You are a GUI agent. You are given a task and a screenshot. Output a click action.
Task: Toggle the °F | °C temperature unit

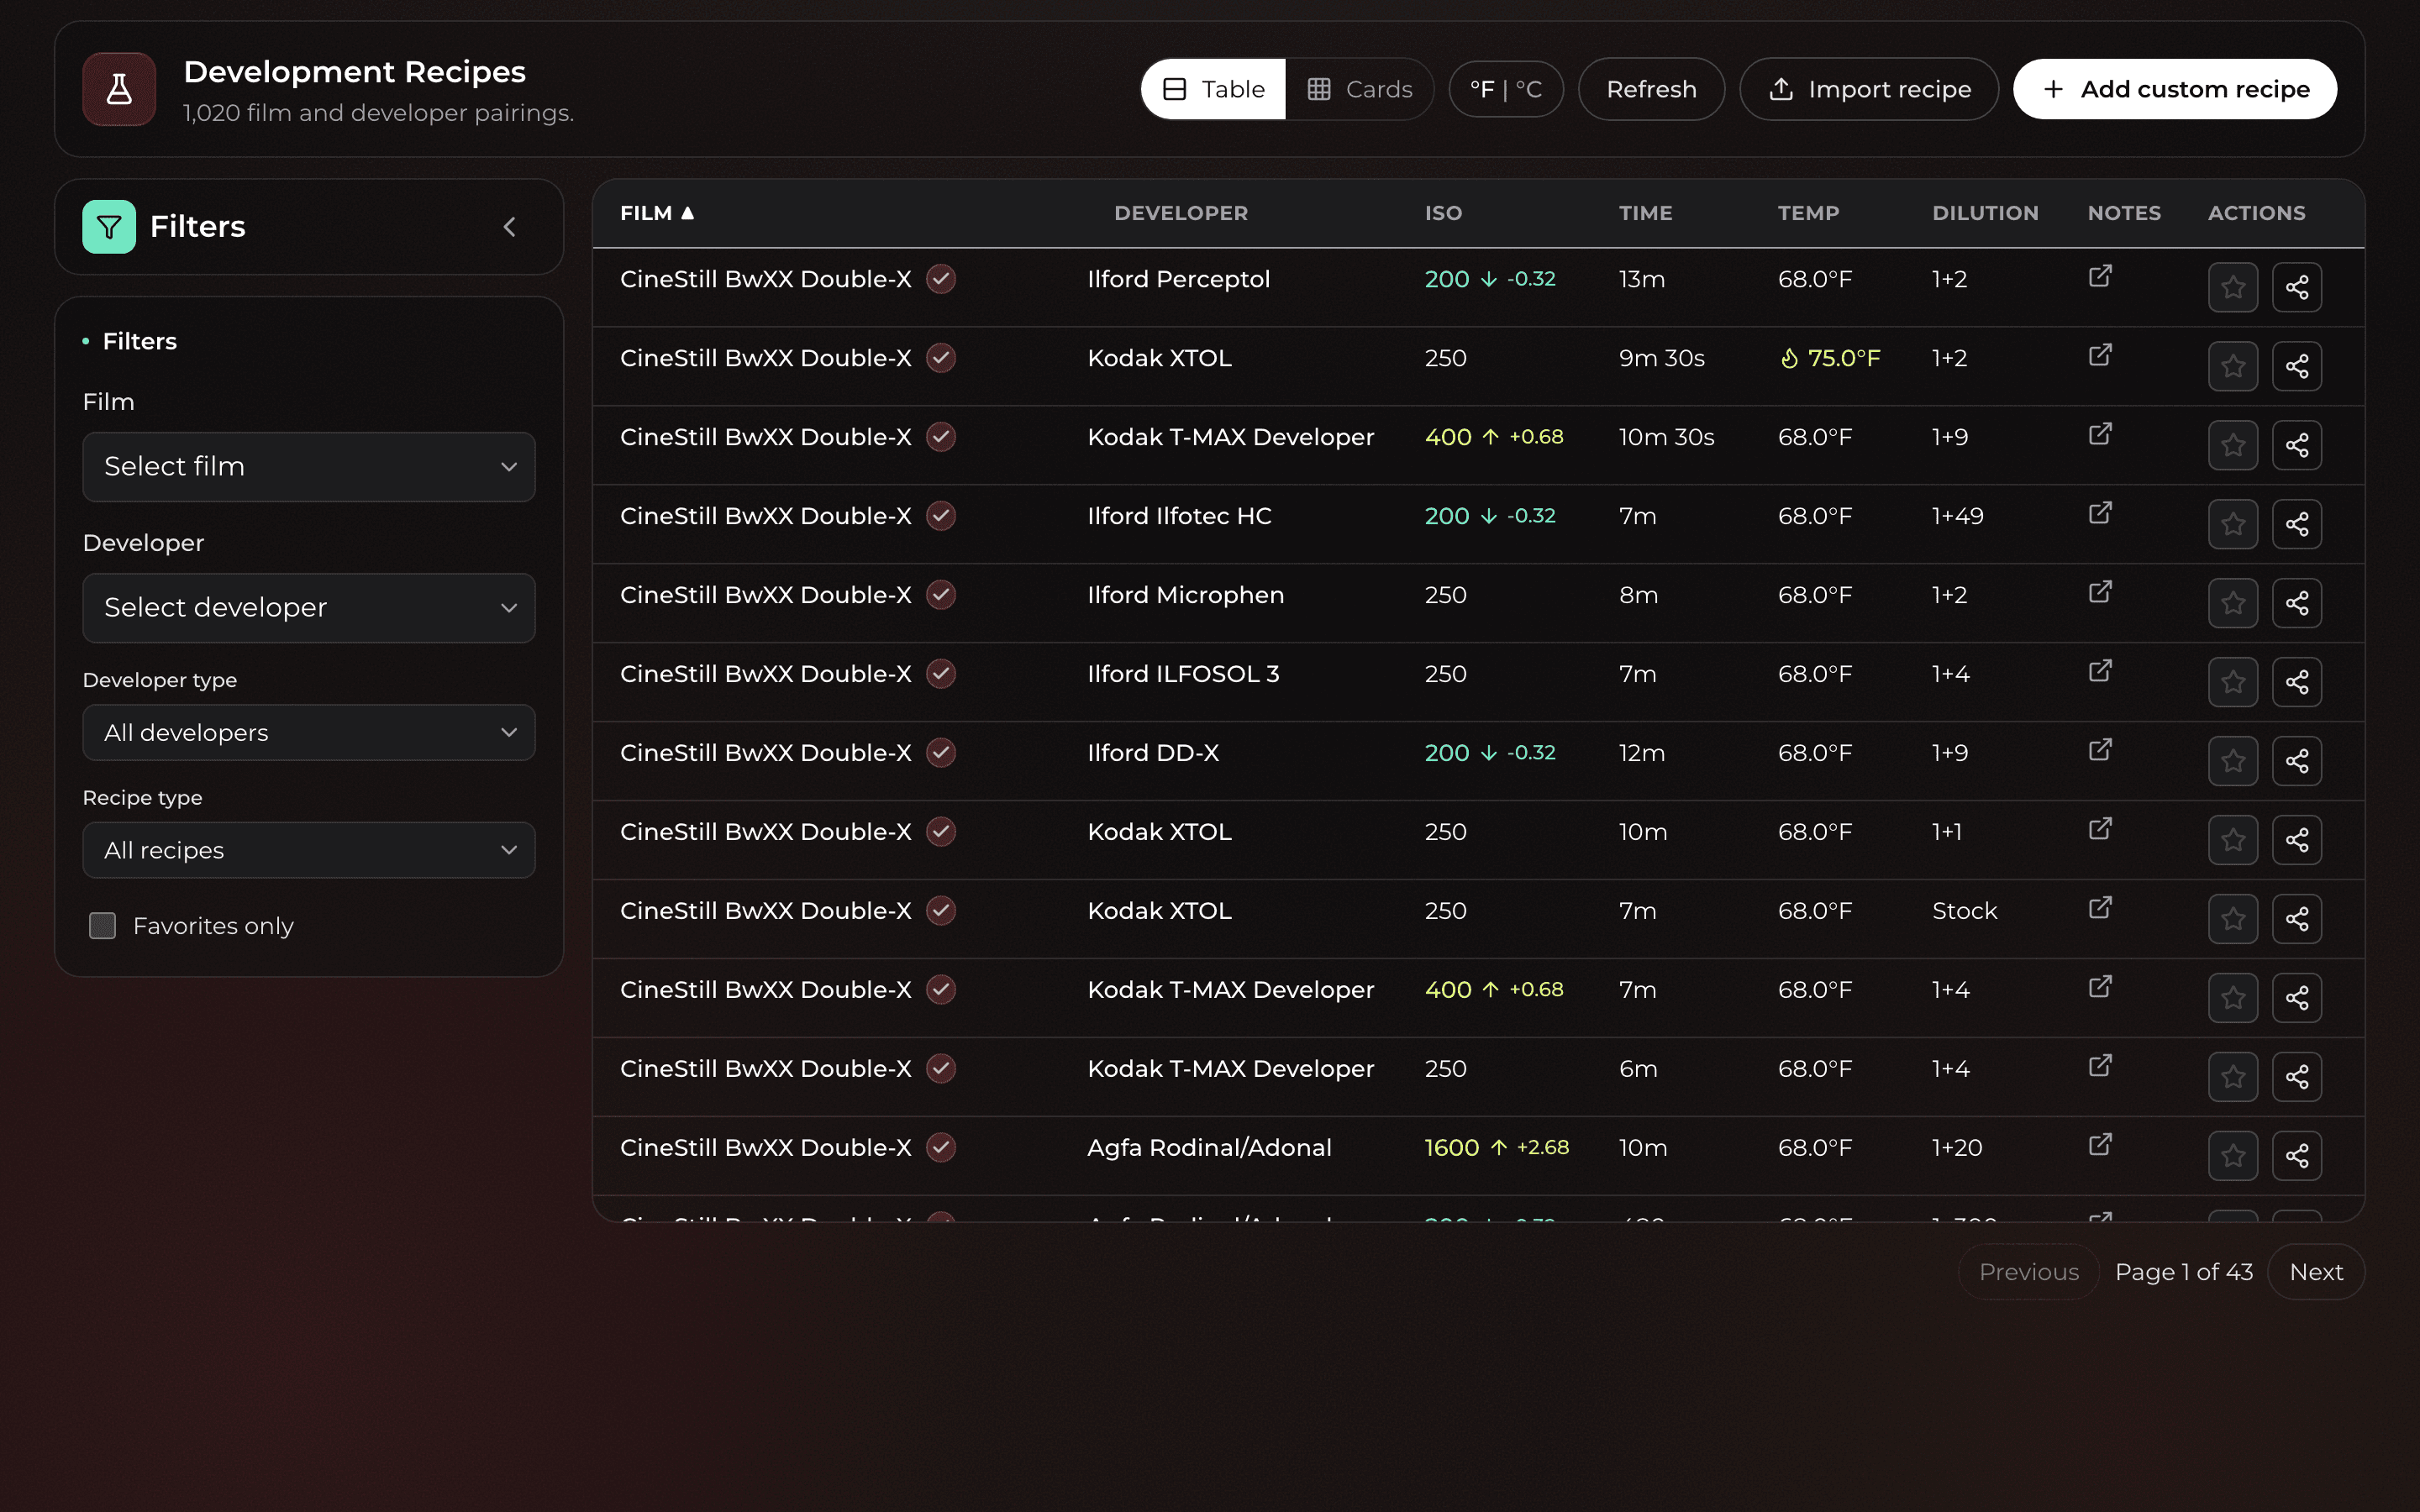tap(1506, 89)
